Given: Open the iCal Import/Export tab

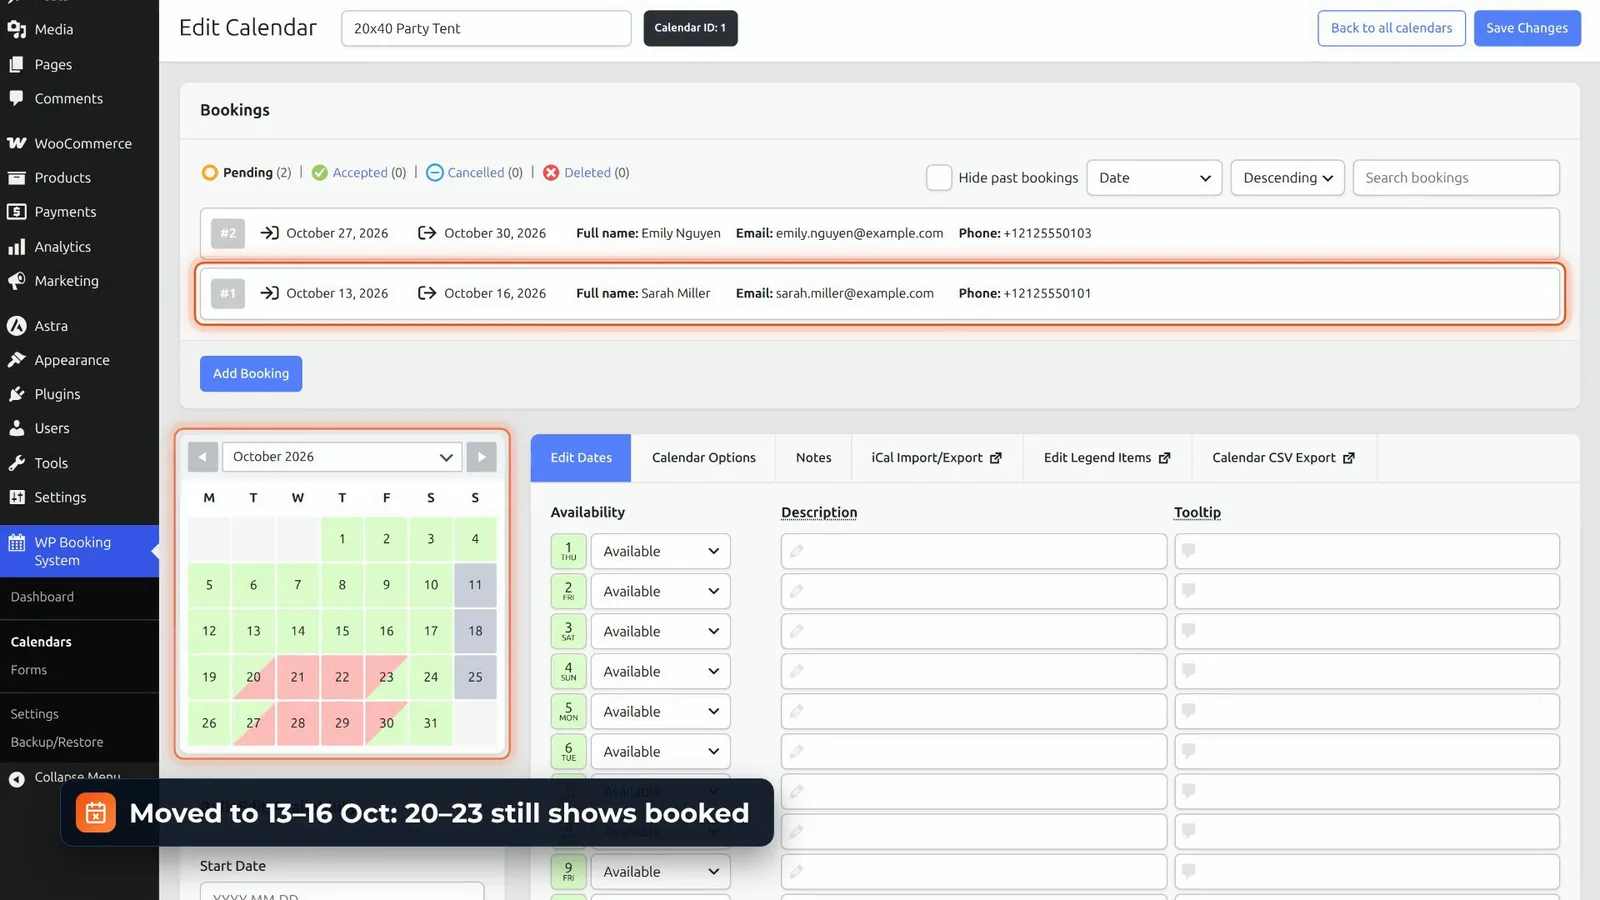Looking at the screenshot, I should (936, 458).
